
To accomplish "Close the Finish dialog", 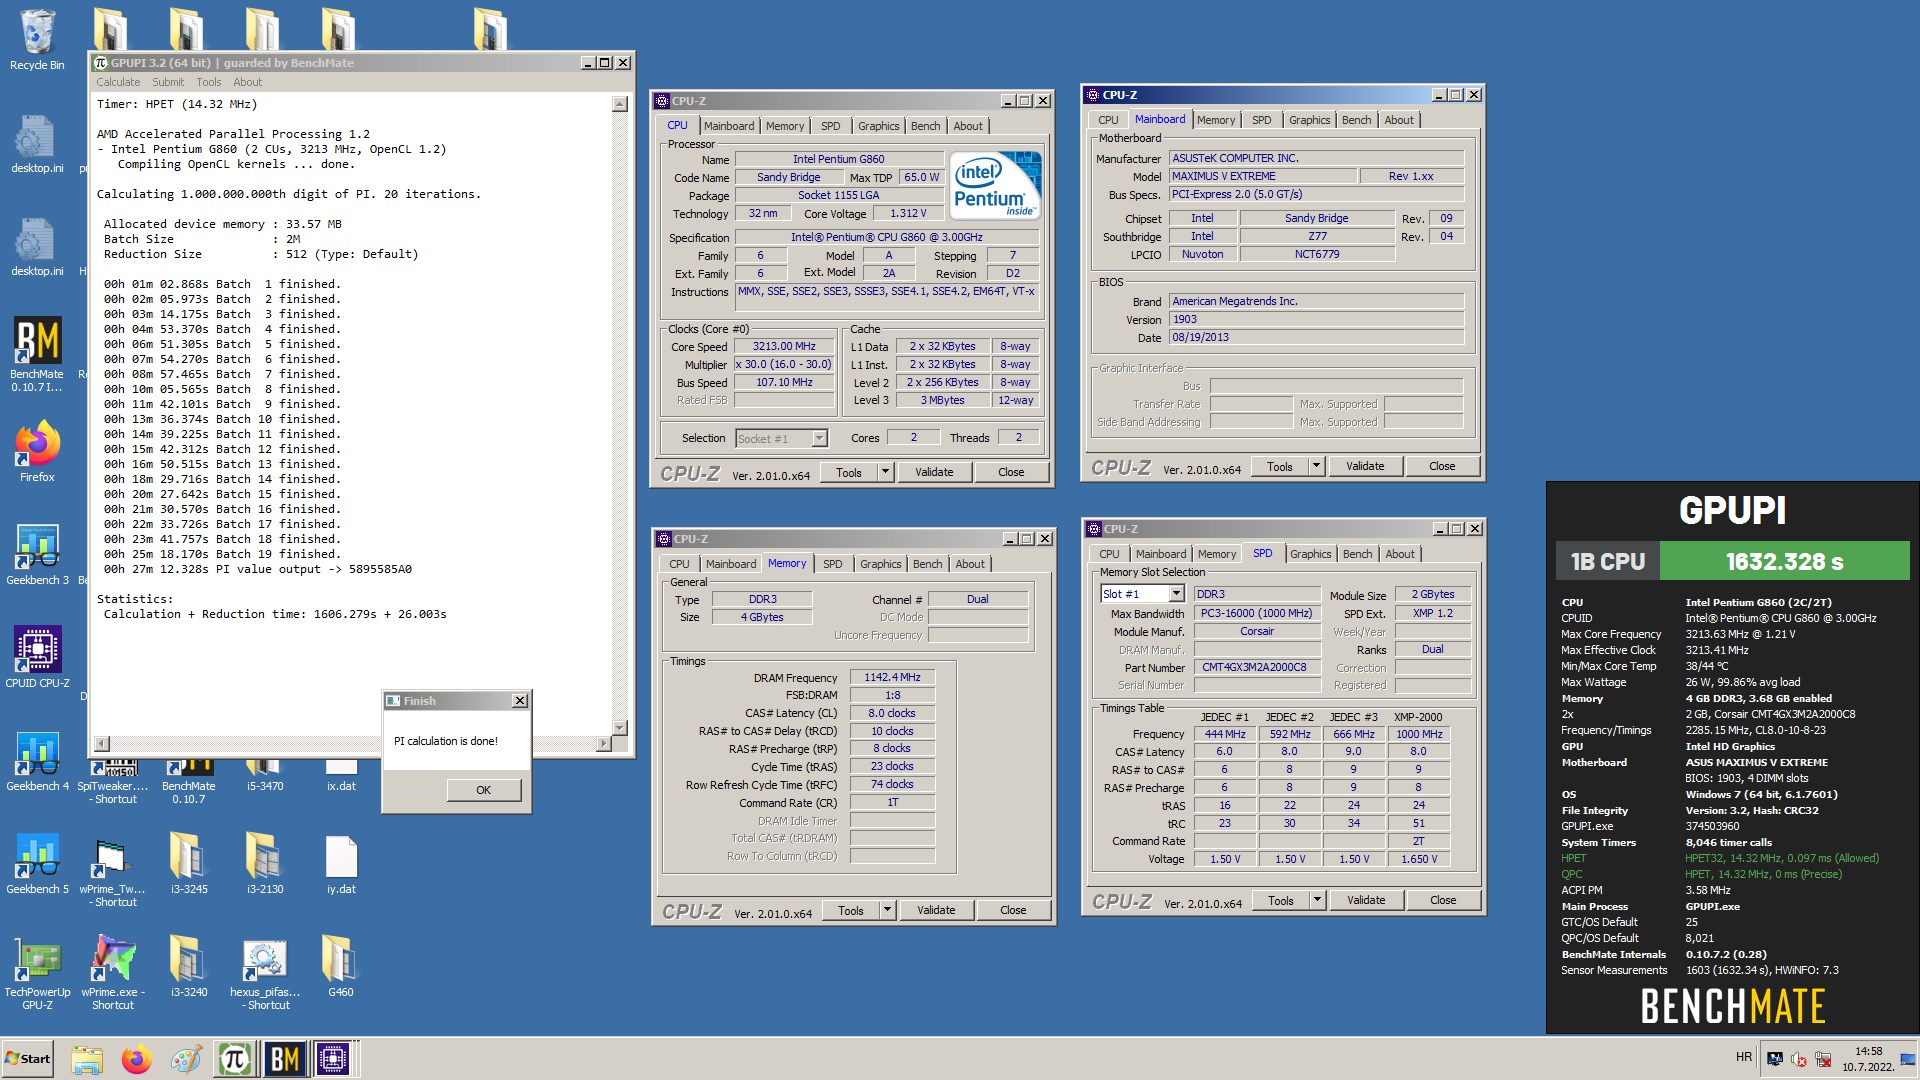I will [x=520, y=701].
